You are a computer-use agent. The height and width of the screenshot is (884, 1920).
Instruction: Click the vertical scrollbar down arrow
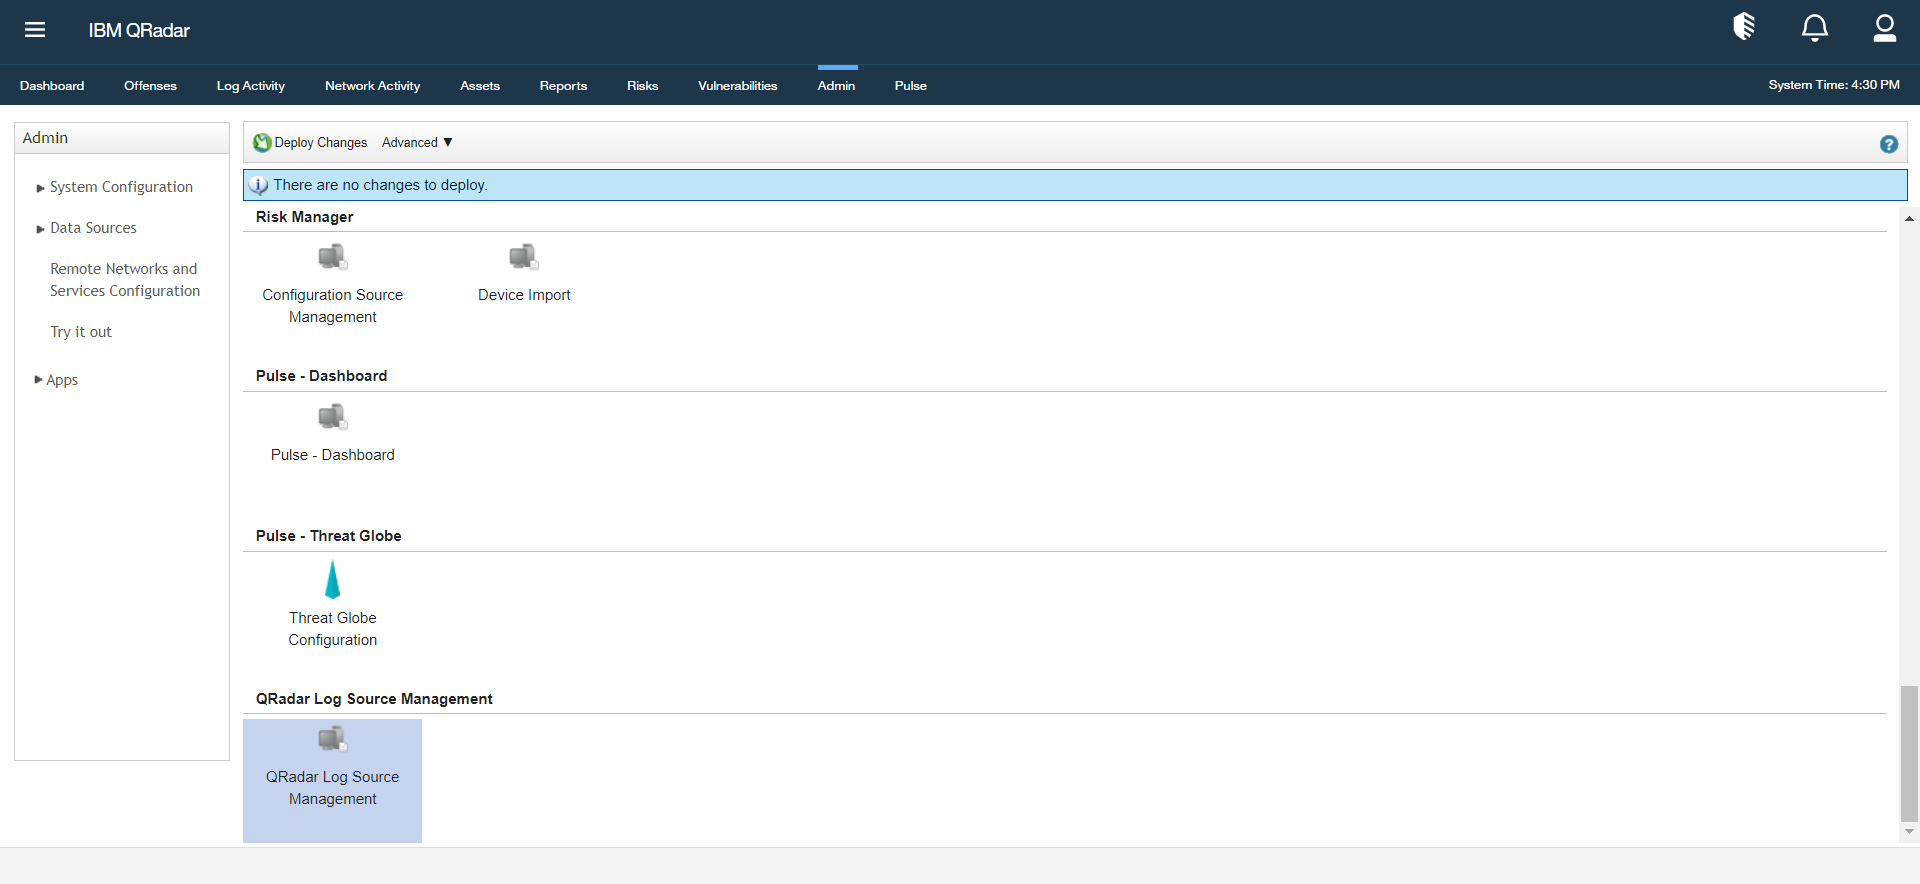click(1909, 832)
